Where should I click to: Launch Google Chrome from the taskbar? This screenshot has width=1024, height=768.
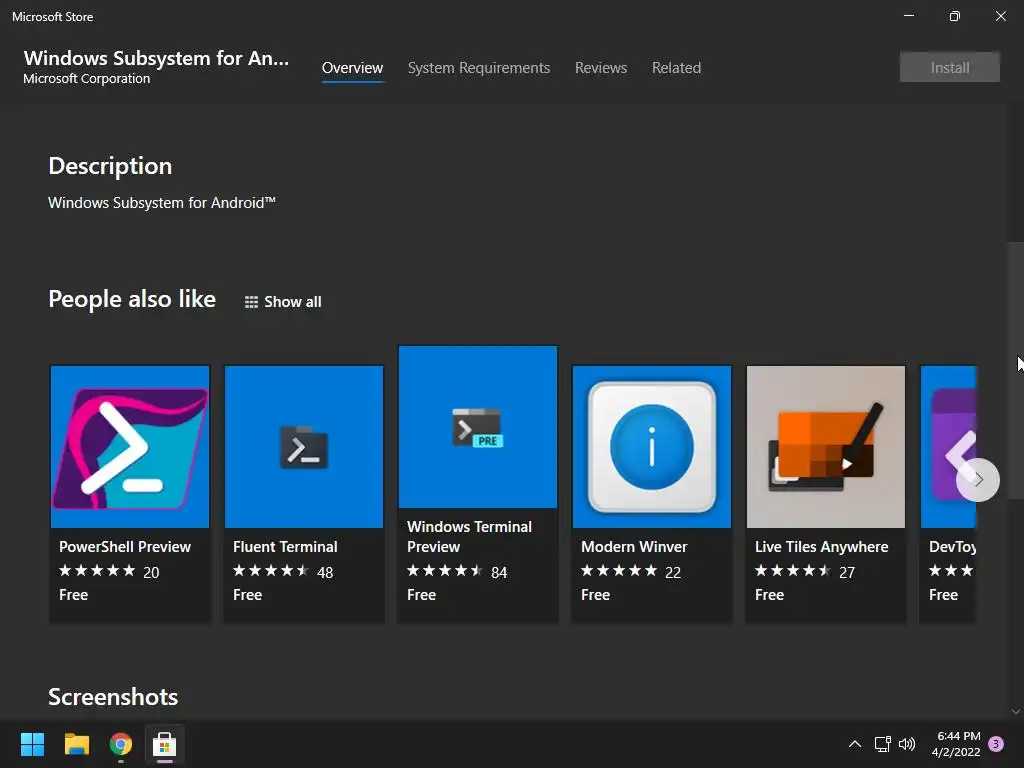pos(121,744)
